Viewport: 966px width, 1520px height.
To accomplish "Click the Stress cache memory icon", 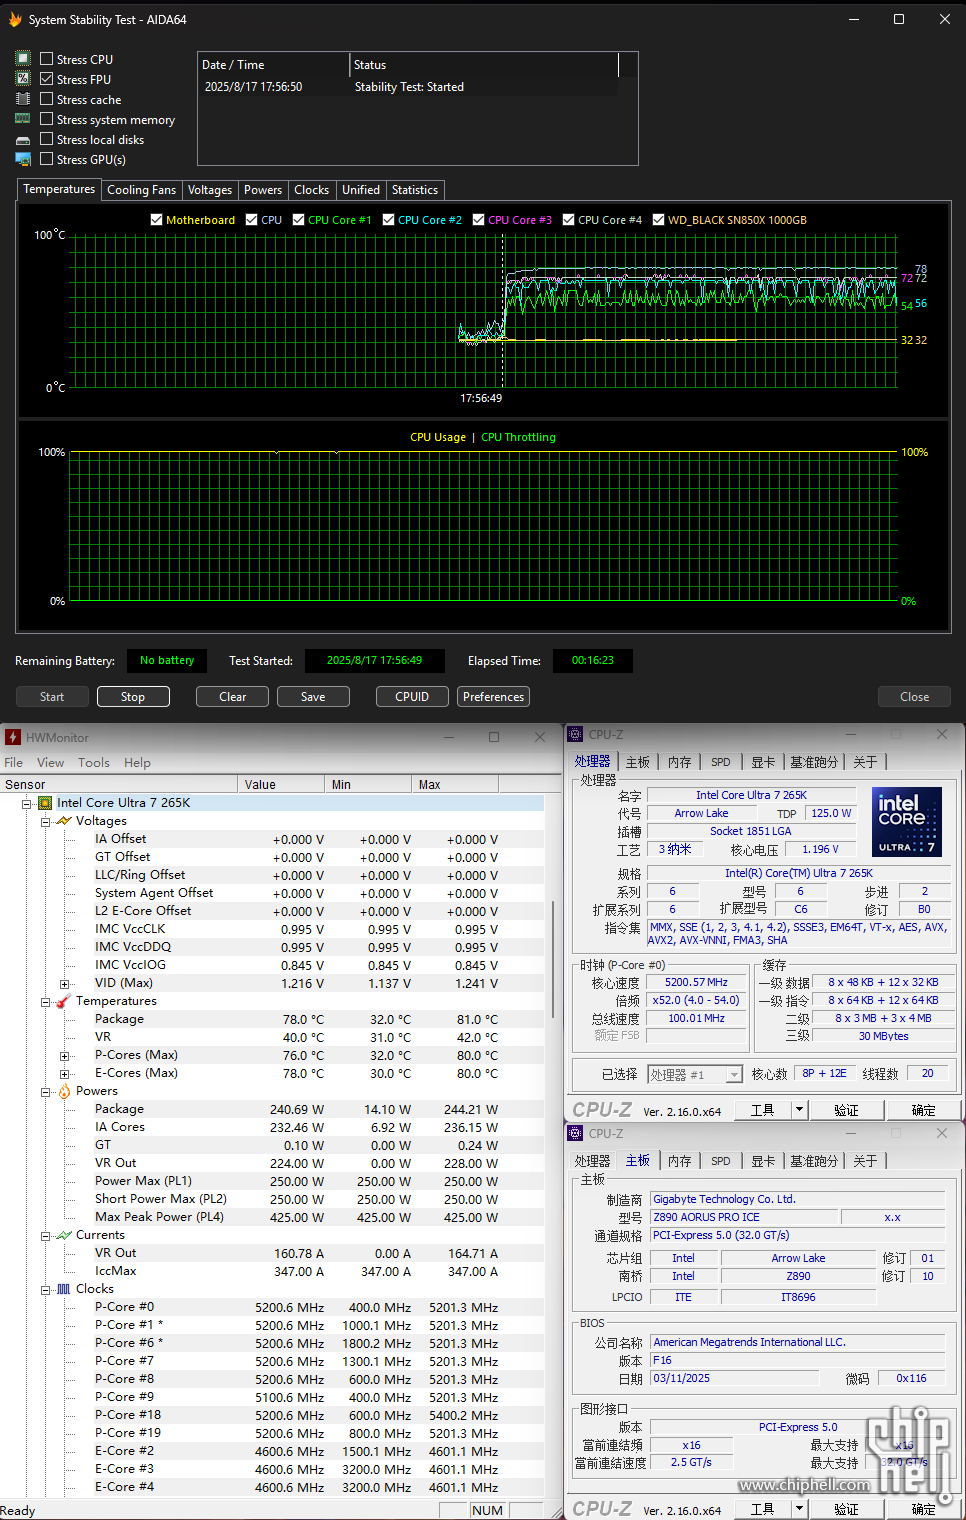I will click(23, 99).
